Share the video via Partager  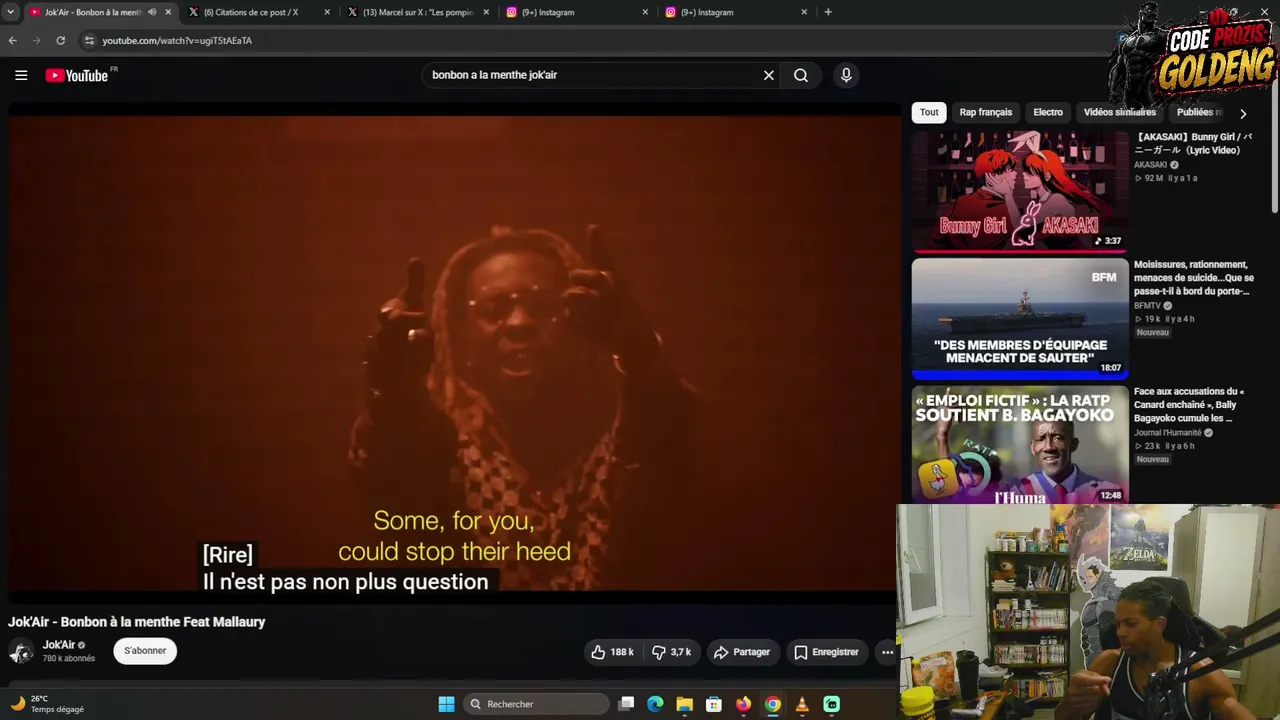[742, 652]
